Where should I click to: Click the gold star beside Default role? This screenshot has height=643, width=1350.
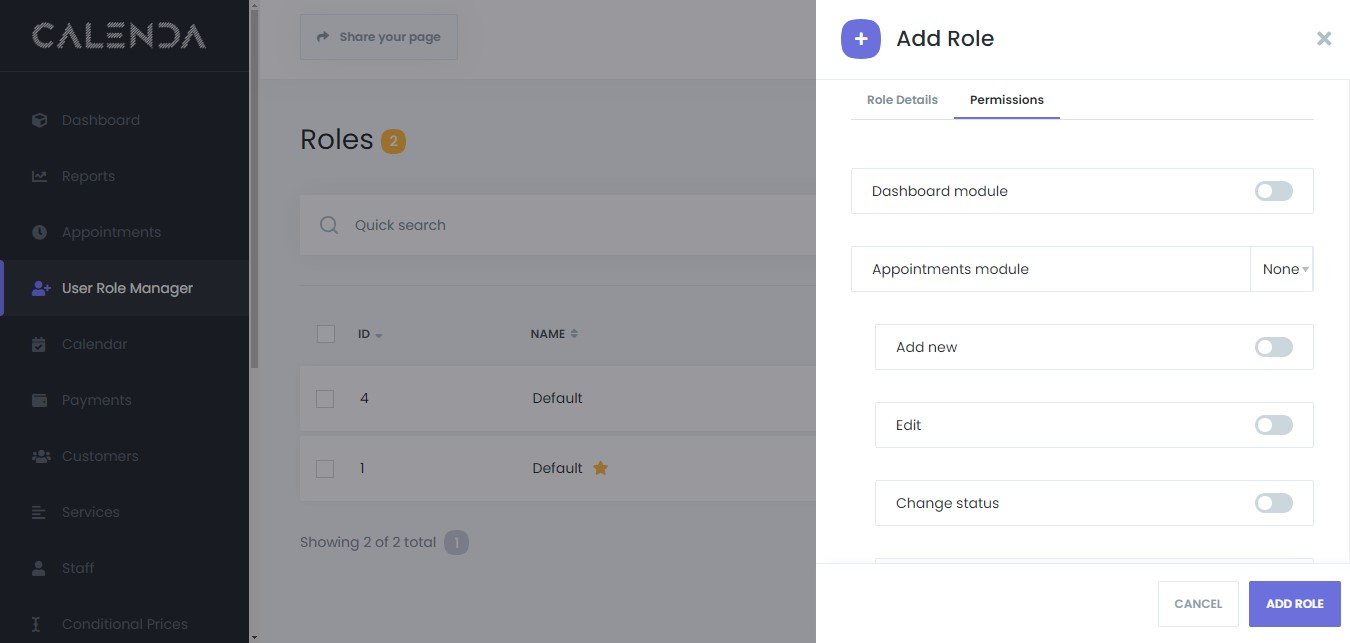tap(600, 468)
